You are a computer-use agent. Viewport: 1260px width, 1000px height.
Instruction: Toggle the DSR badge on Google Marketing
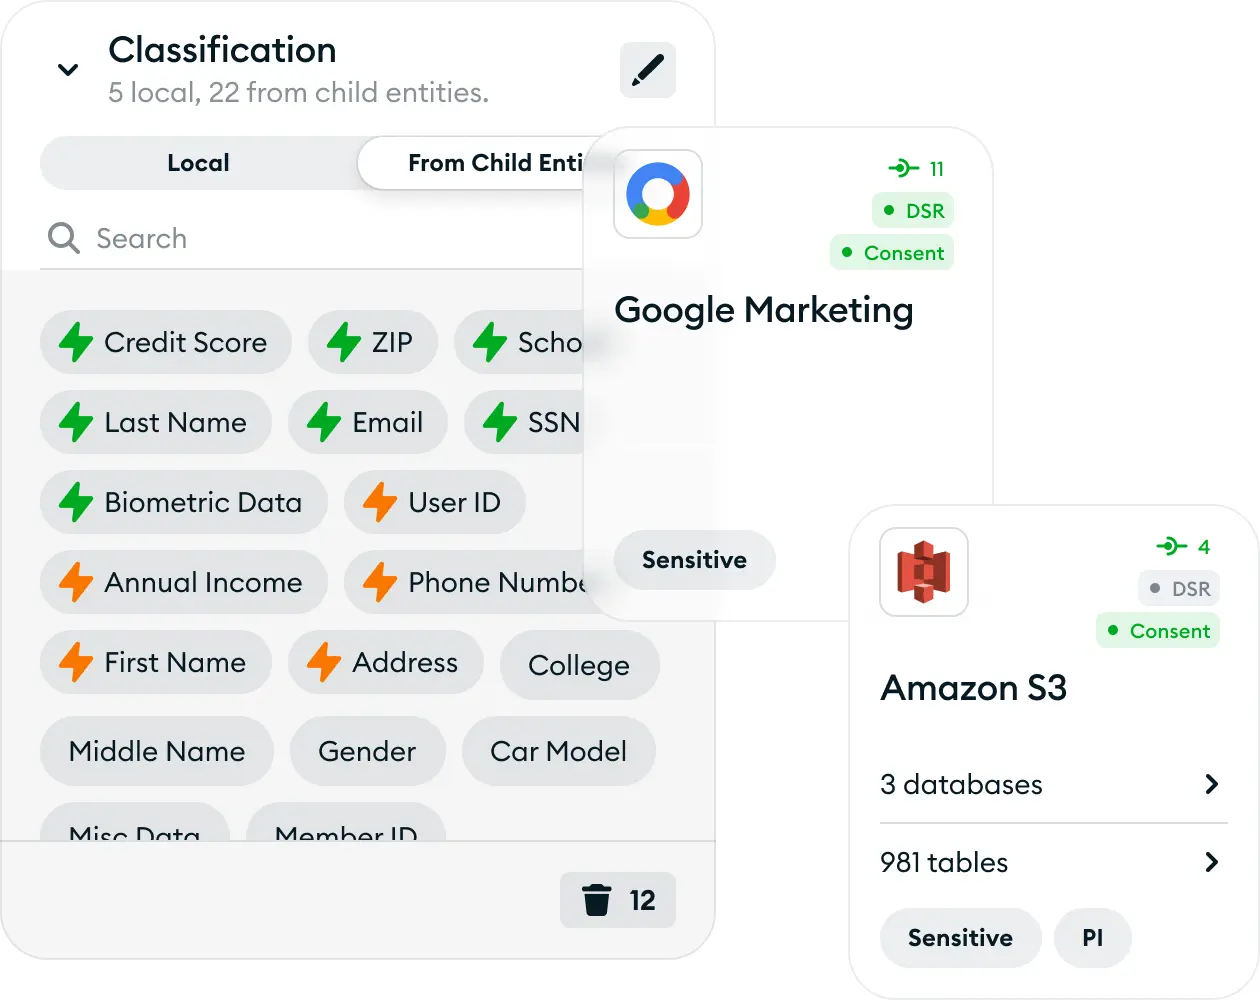[x=914, y=211]
